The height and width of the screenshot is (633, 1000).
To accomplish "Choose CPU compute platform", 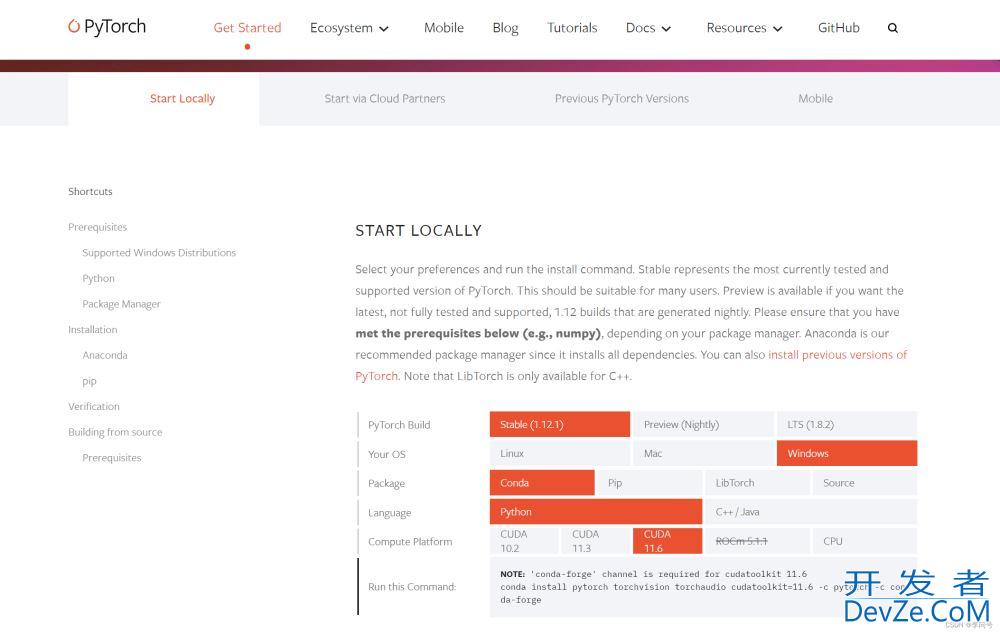I will pyautogui.click(x=865, y=541).
